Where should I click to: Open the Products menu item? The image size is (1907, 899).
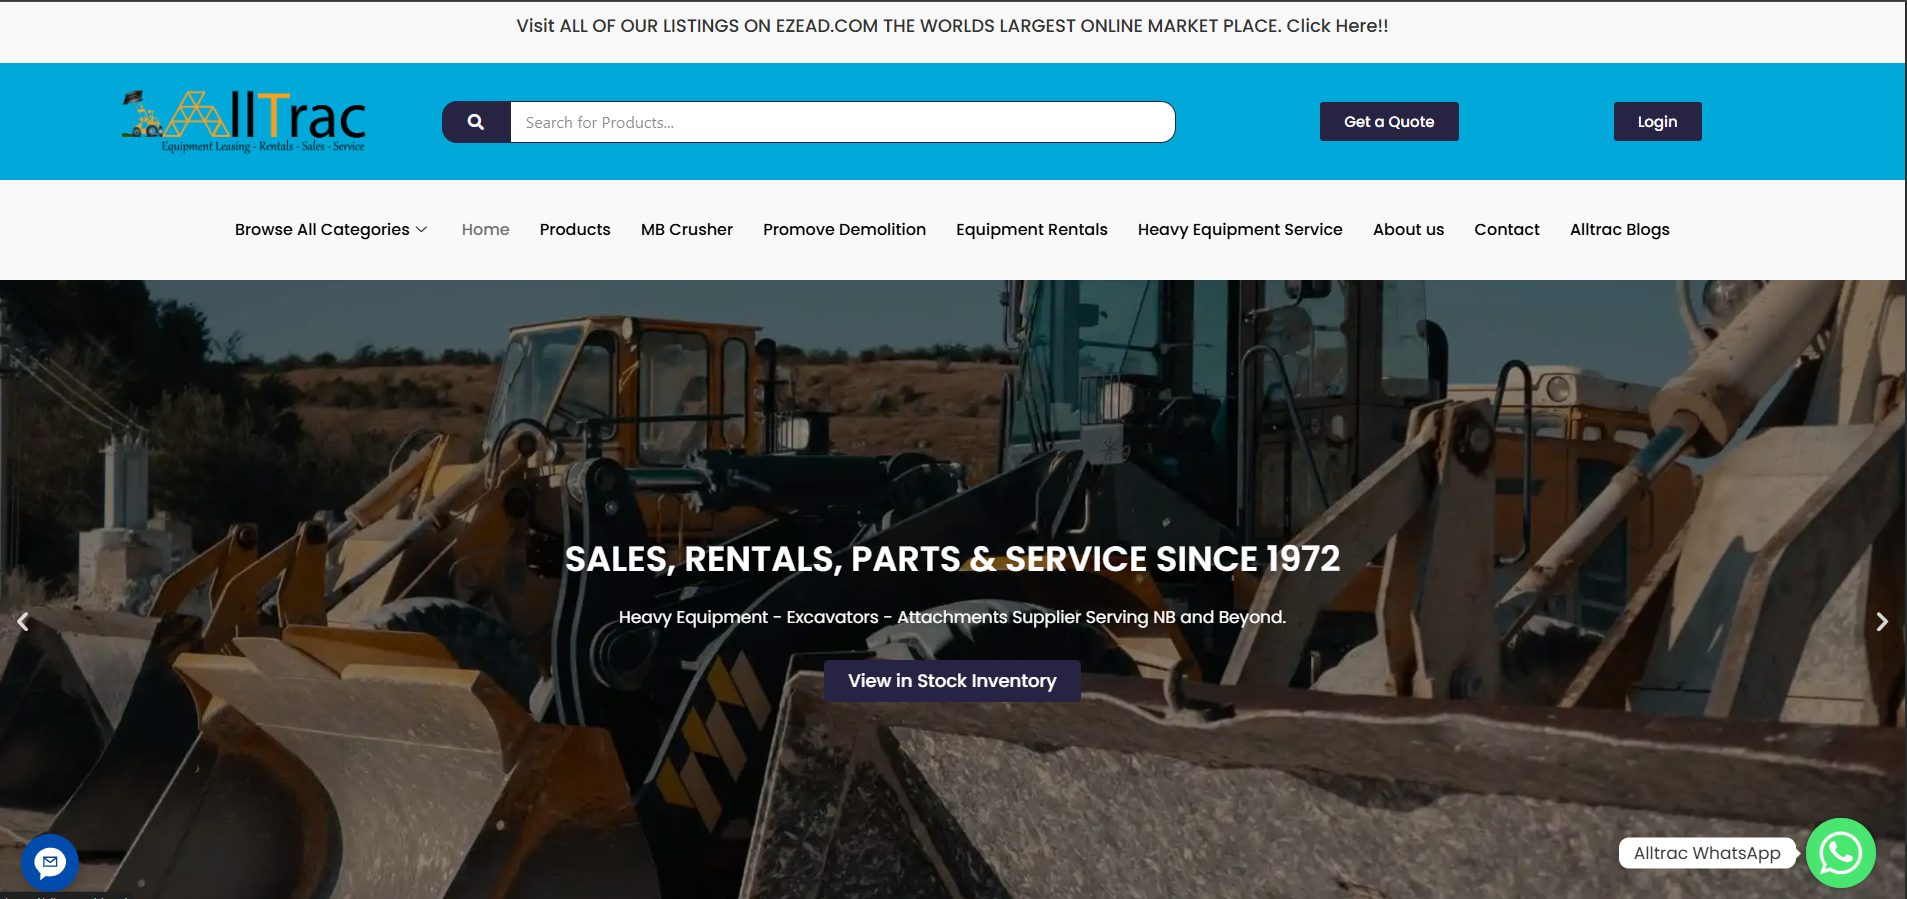click(x=575, y=230)
